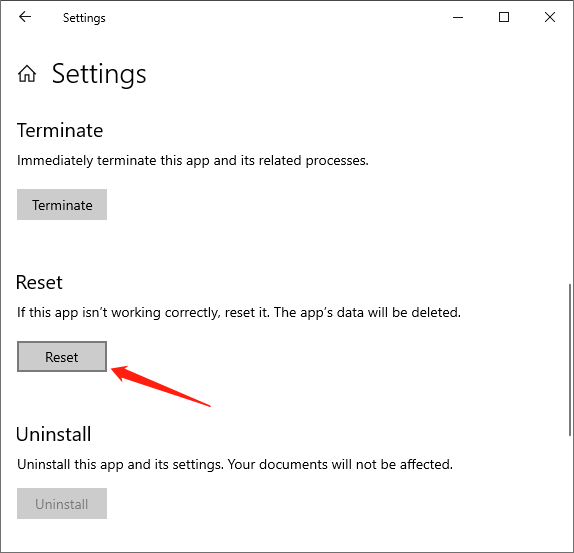574x553 pixels.
Task: Click the vertical scrollbar thumb
Action: pyautogui.click(x=570, y=359)
